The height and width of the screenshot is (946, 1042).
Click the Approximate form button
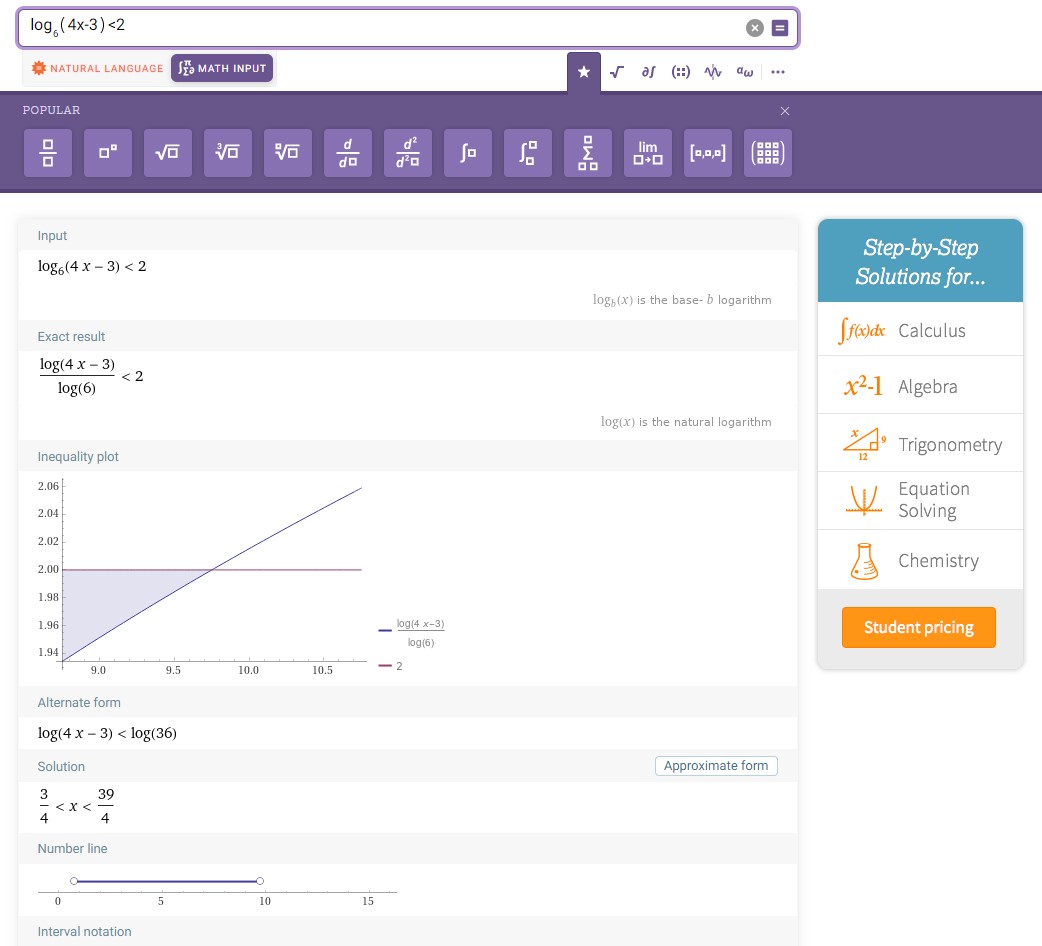point(716,766)
